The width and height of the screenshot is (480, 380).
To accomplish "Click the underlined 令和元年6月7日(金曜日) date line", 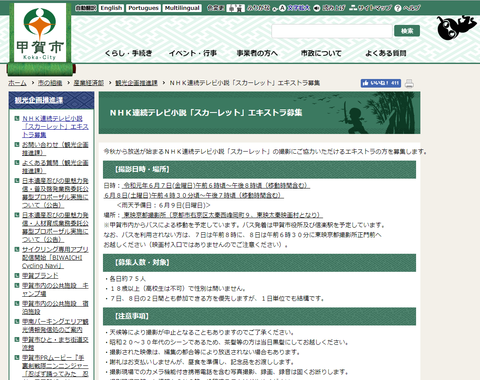I will click(216, 186).
